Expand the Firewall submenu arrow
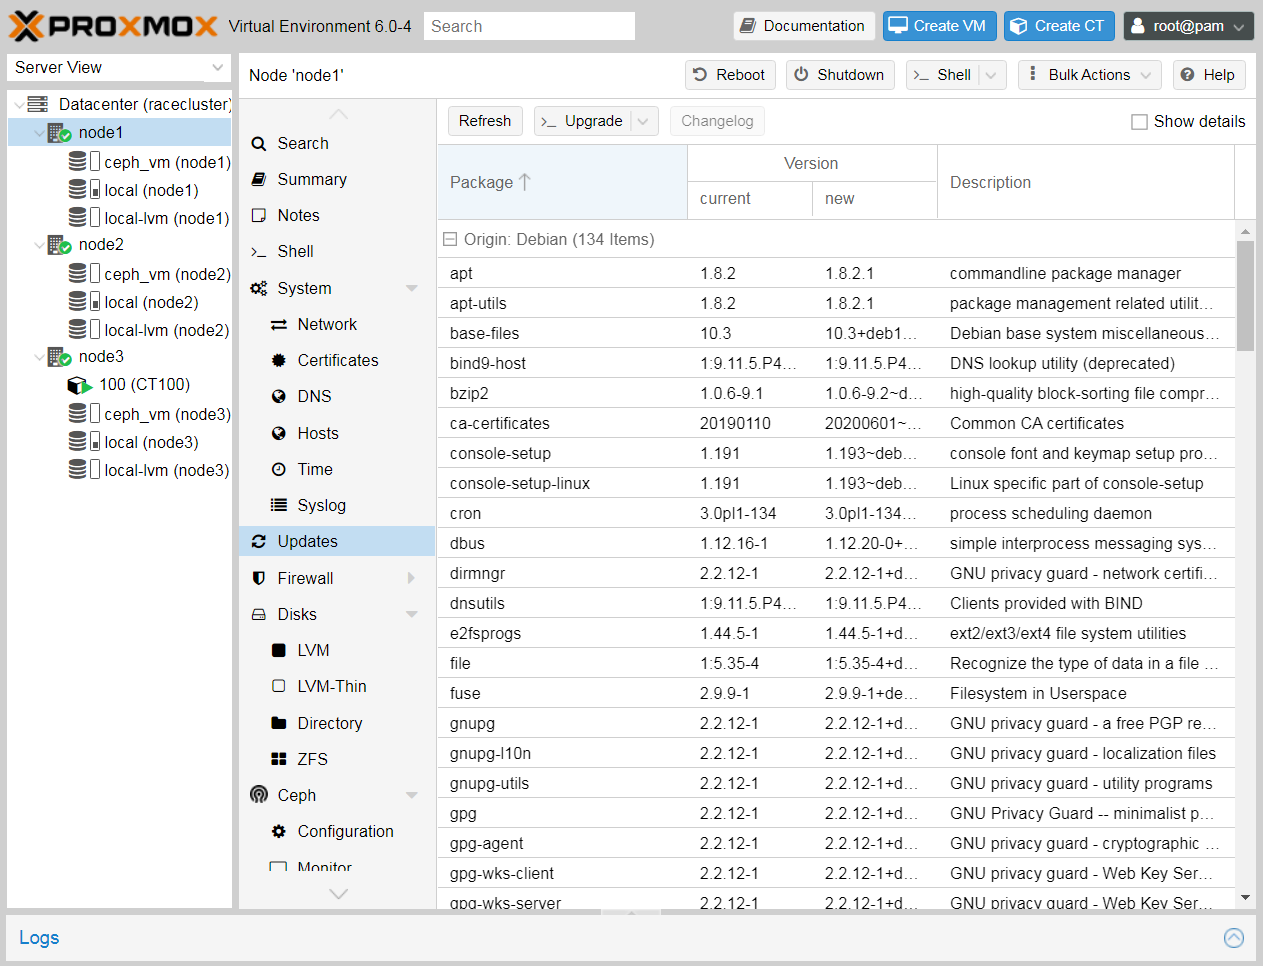This screenshot has width=1263, height=966. point(412,578)
